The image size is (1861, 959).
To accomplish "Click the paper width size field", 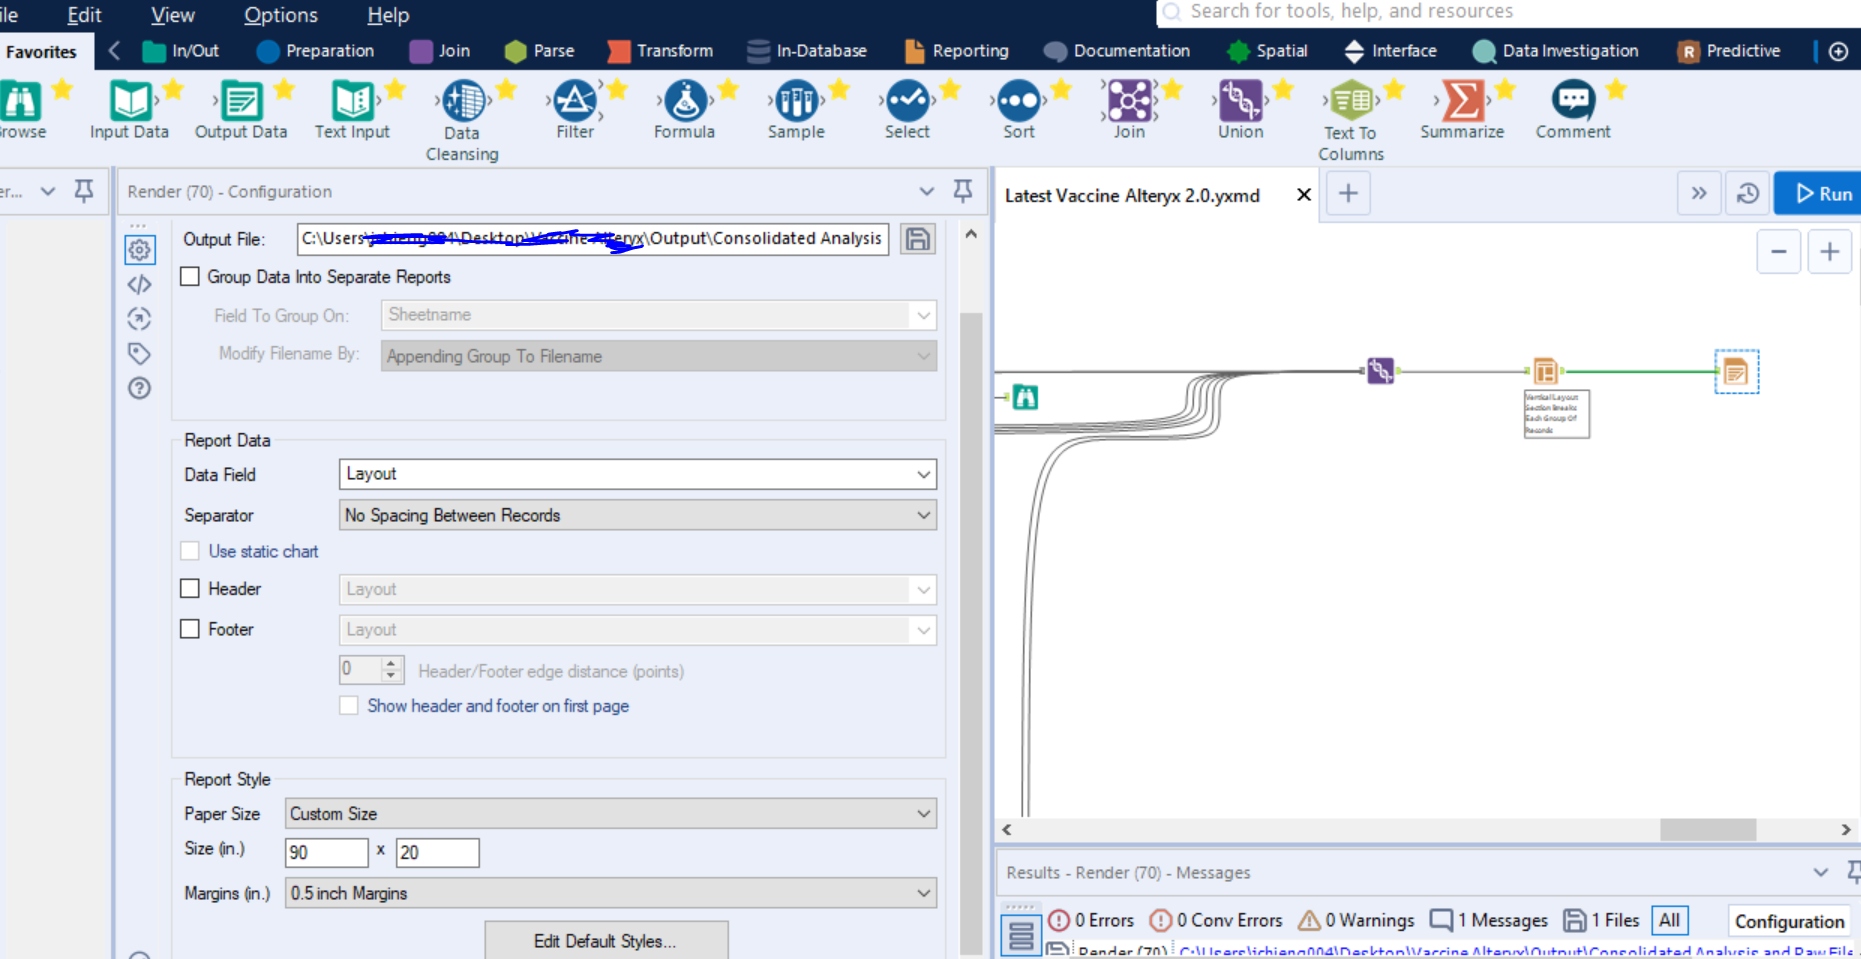I will [x=326, y=852].
